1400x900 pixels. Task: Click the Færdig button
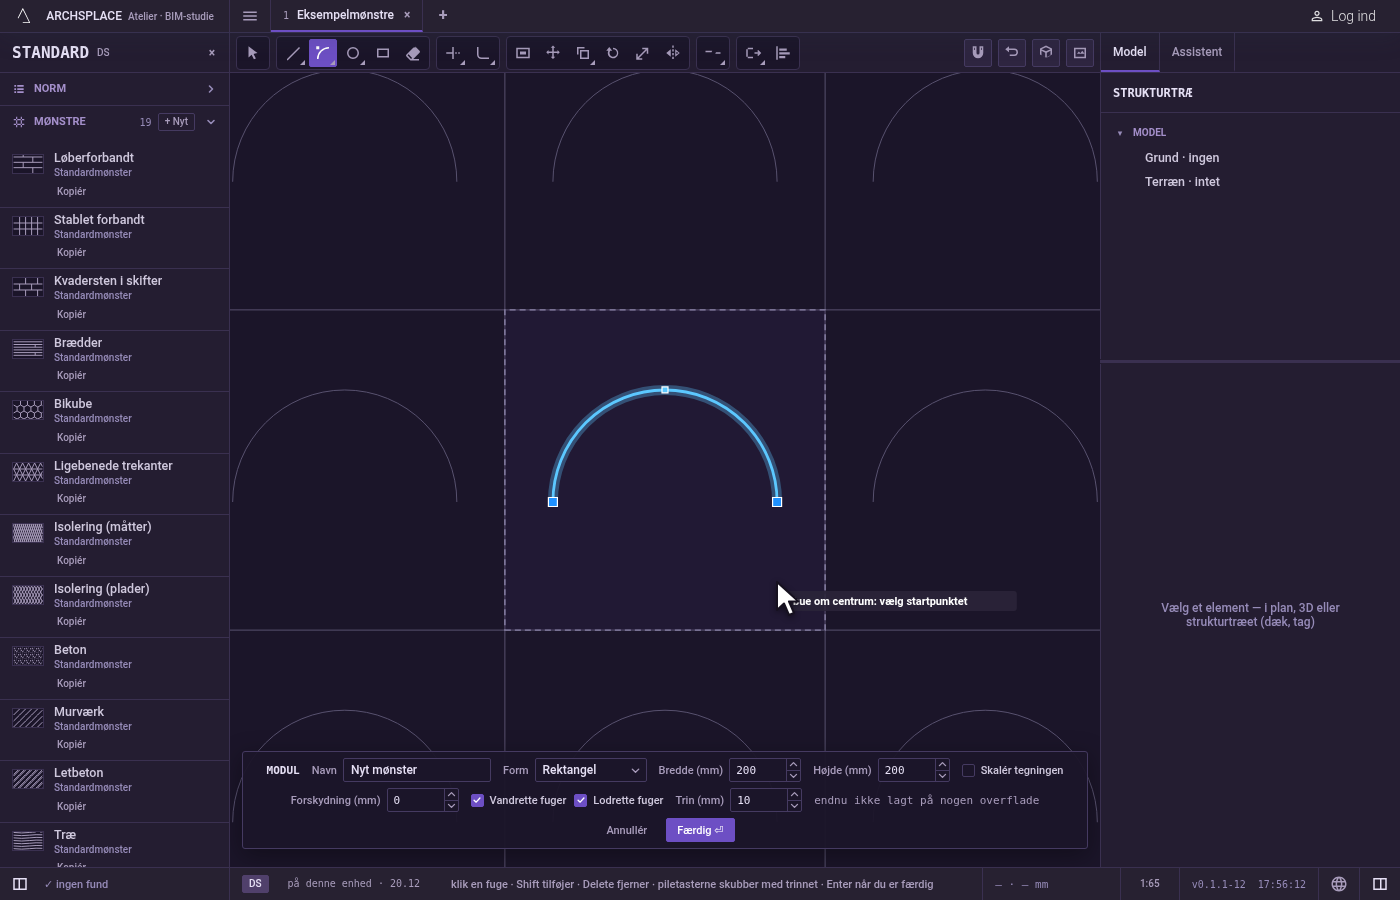(700, 830)
